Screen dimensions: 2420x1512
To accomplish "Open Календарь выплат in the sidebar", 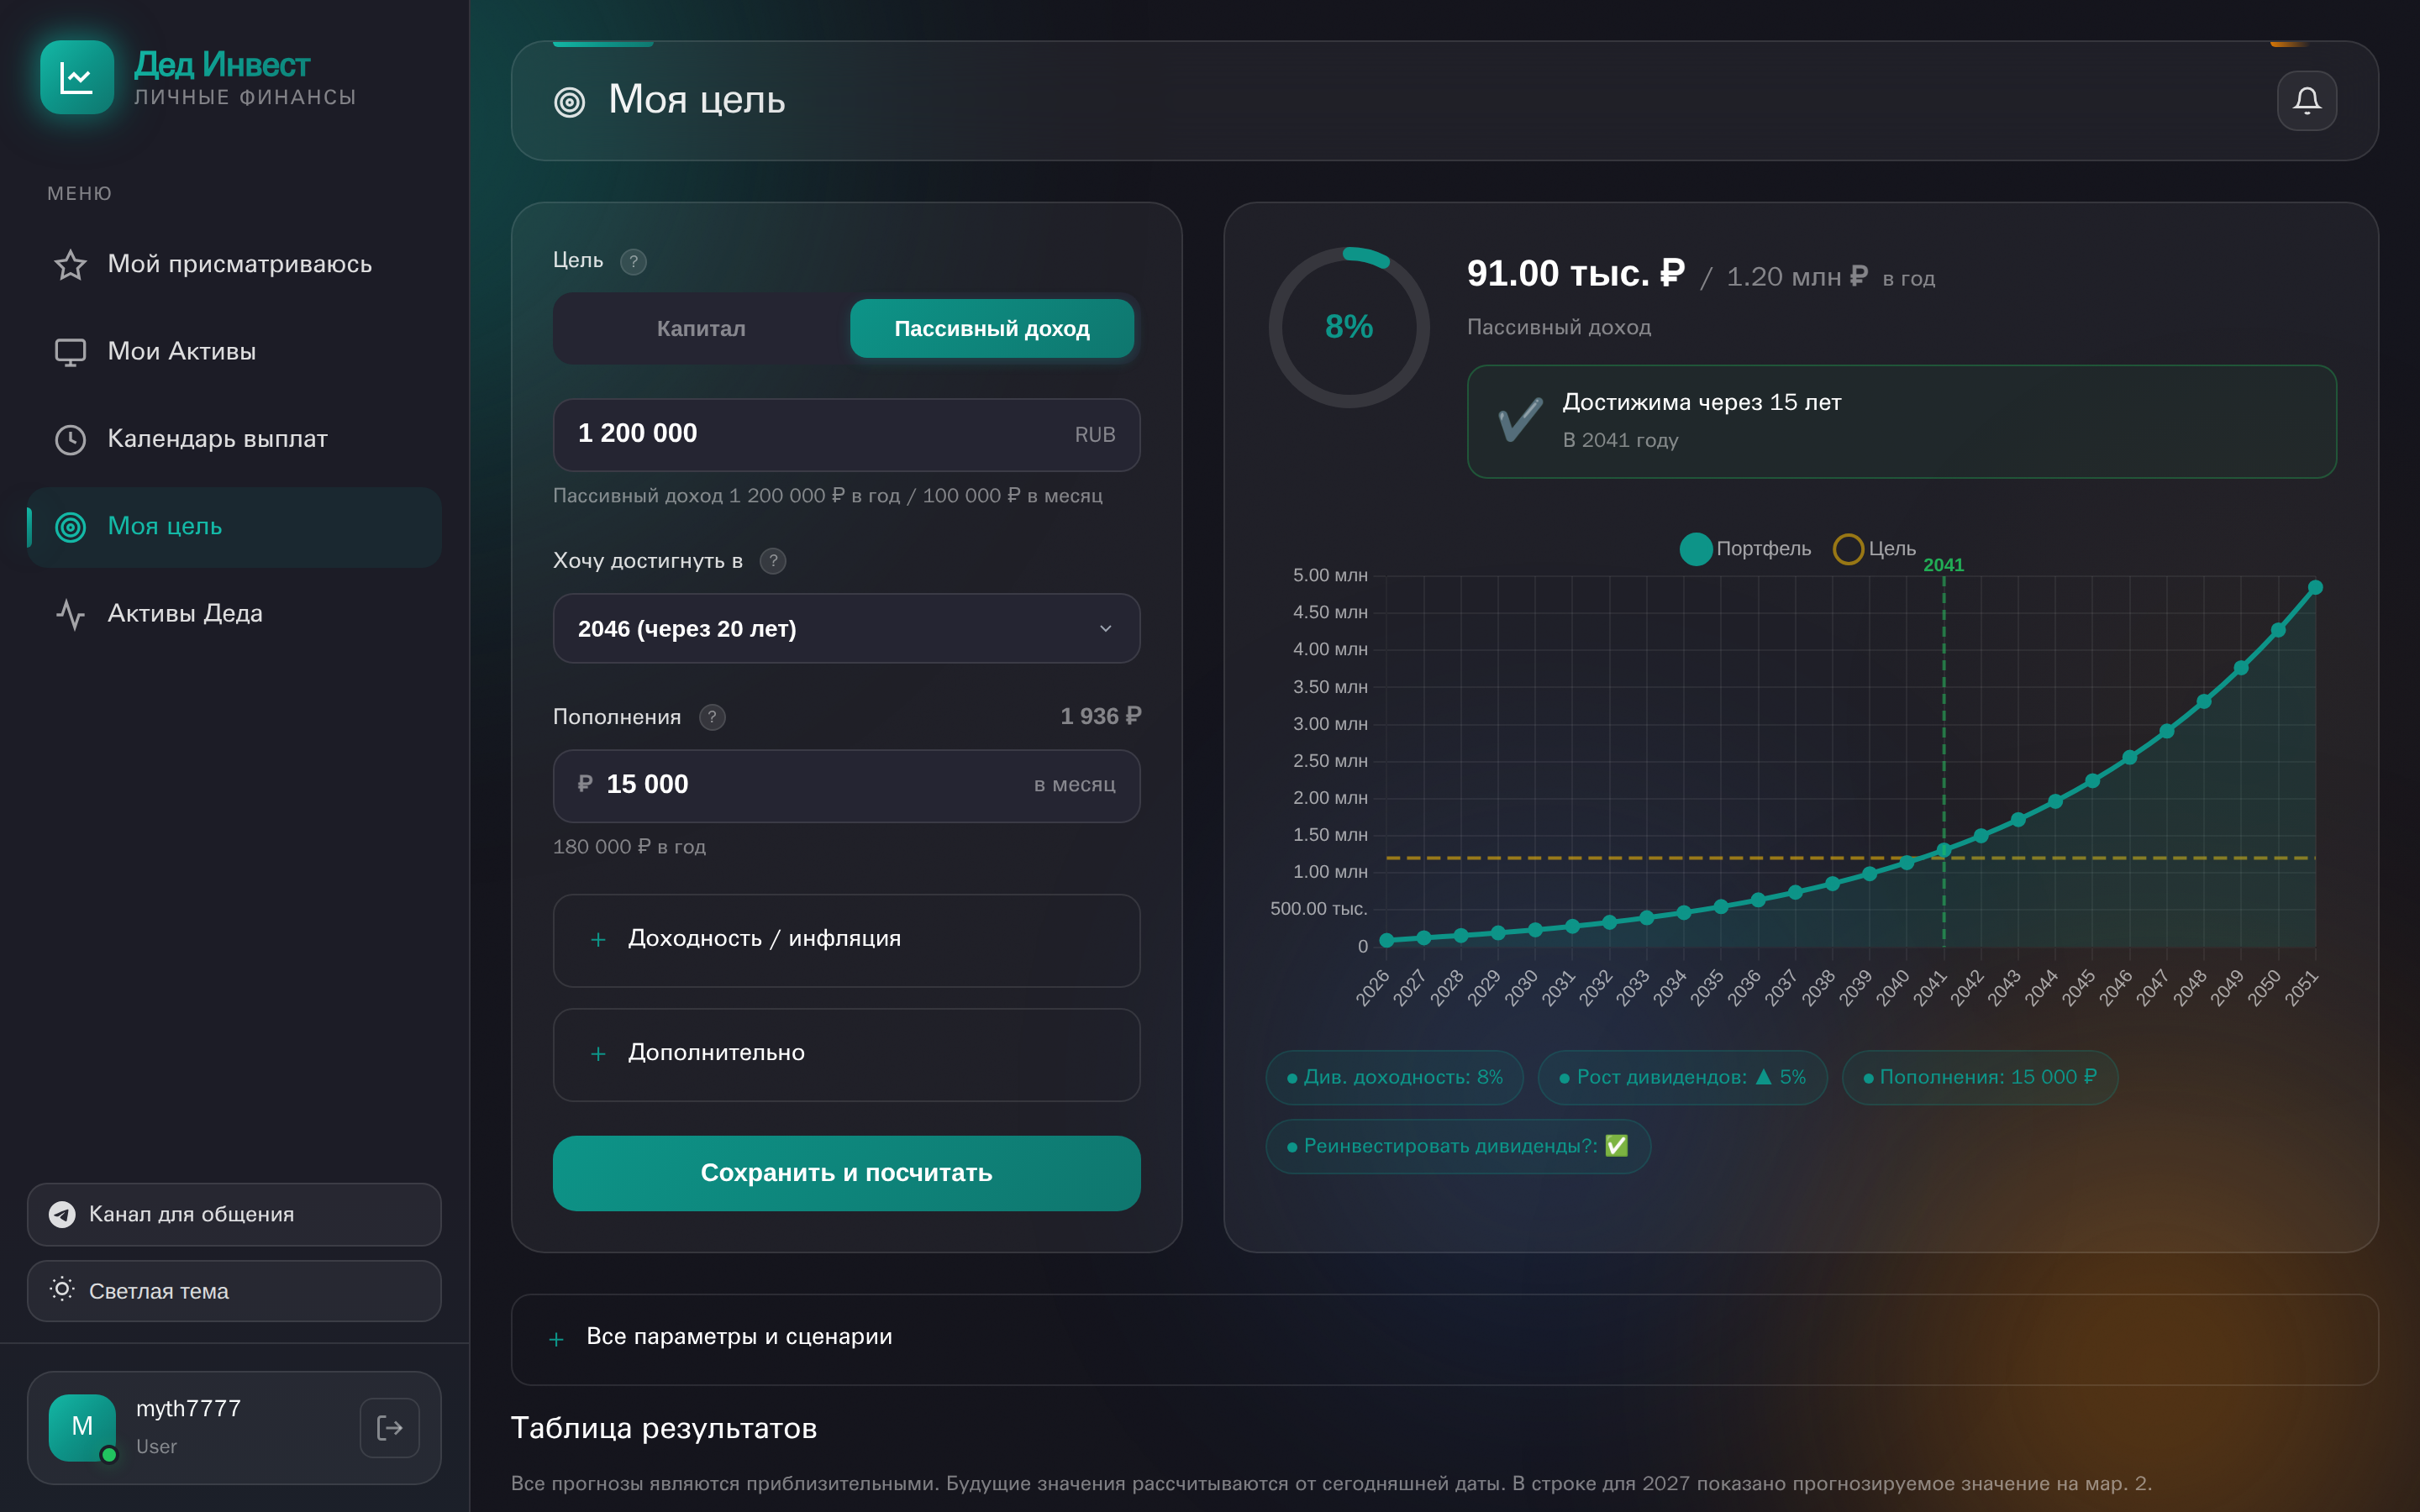I will pyautogui.click(x=217, y=439).
